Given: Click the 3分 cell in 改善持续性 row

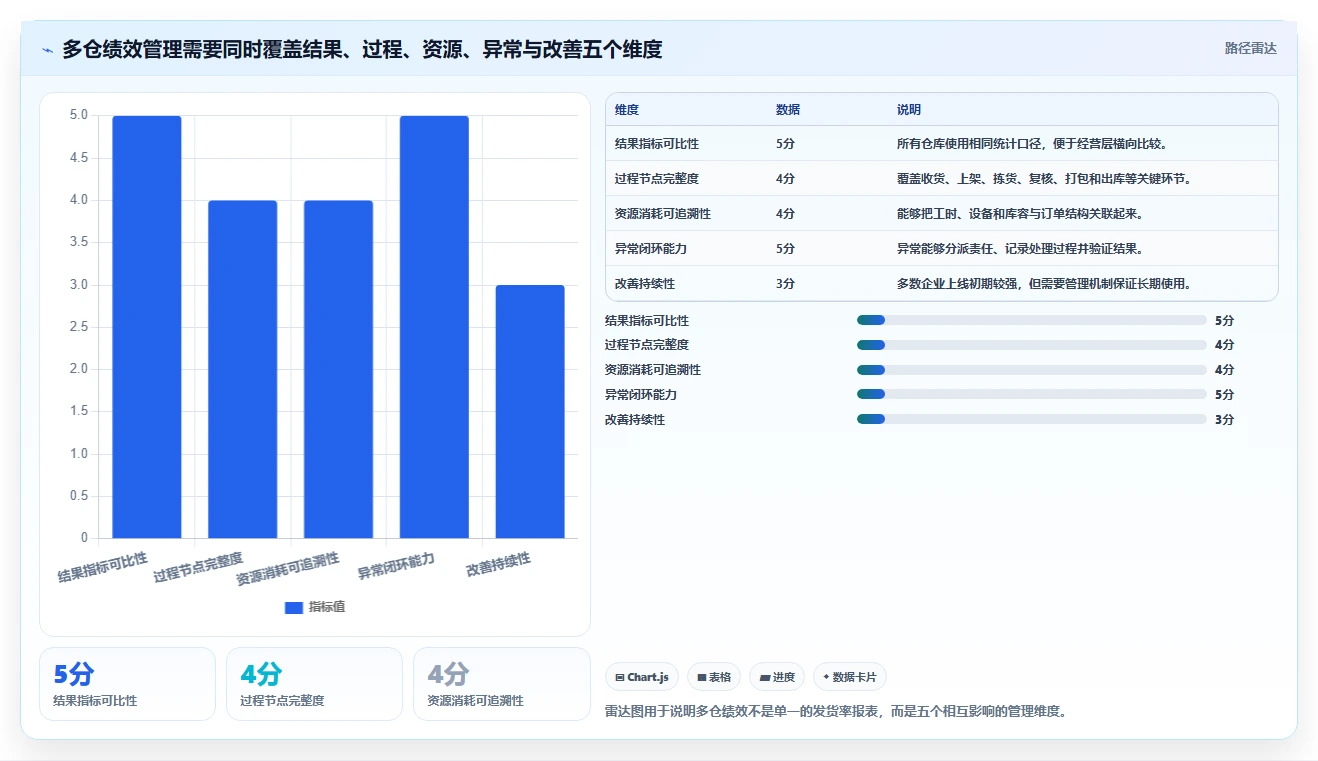Looking at the screenshot, I should [x=785, y=284].
